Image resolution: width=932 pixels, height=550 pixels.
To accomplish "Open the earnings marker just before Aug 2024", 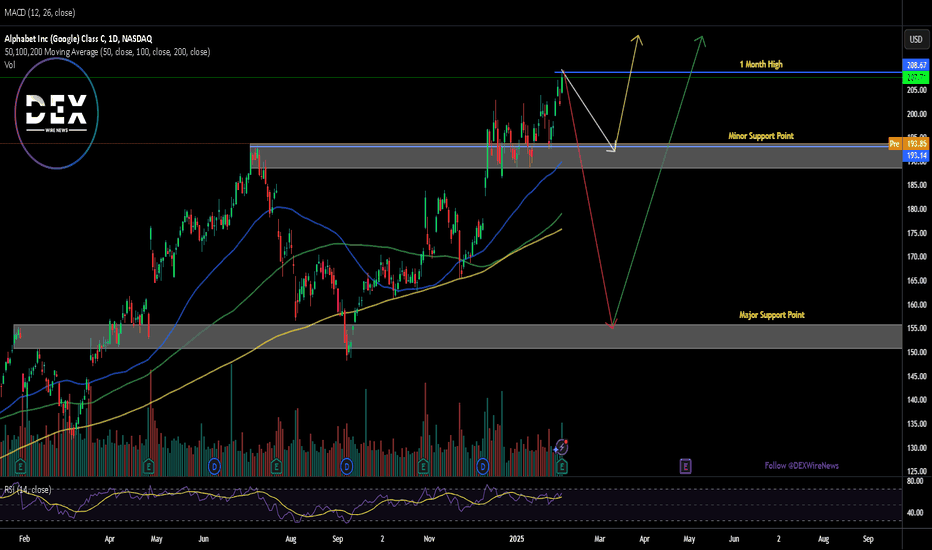I will click(276, 466).
